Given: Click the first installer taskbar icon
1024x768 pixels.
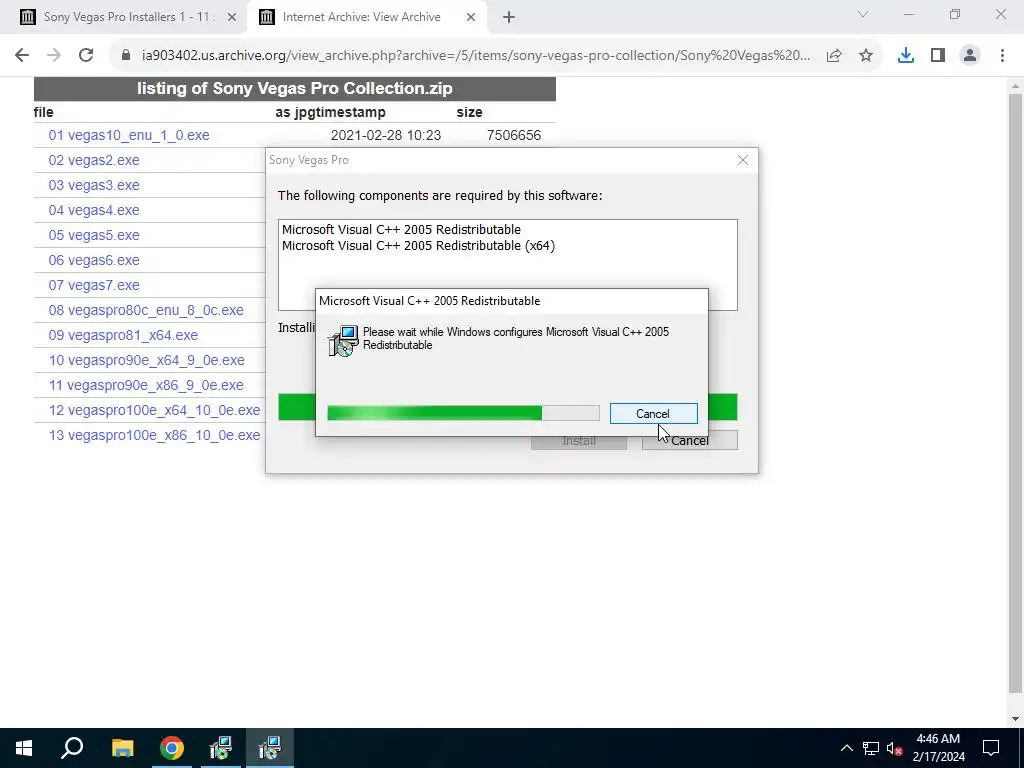Looking at the screenshot, I should [x=221, y=748].
